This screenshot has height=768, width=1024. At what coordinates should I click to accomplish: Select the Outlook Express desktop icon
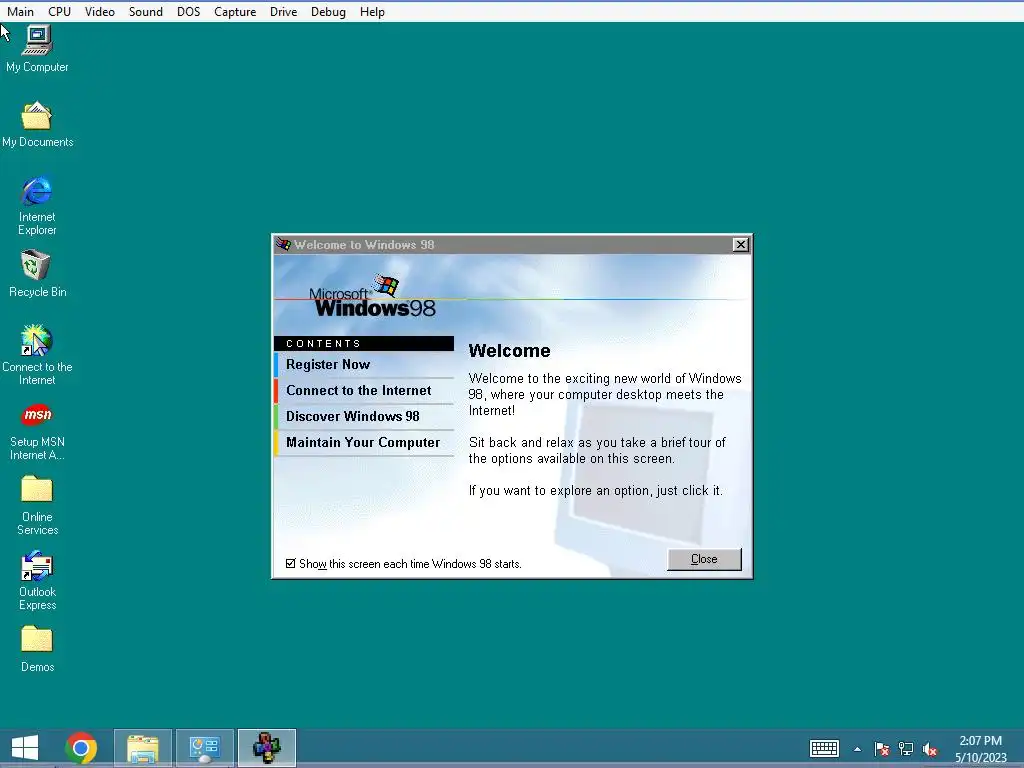pos(37,581)
